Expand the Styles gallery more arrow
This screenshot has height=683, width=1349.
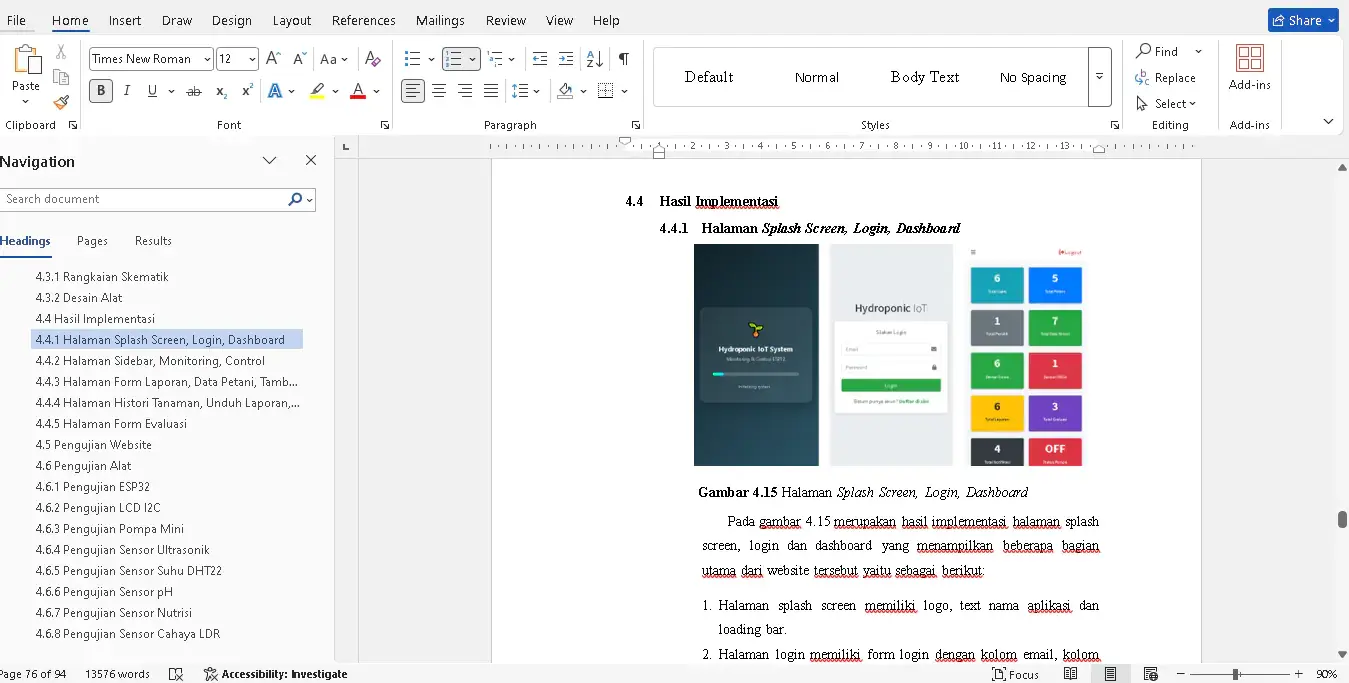point(1099,77)
